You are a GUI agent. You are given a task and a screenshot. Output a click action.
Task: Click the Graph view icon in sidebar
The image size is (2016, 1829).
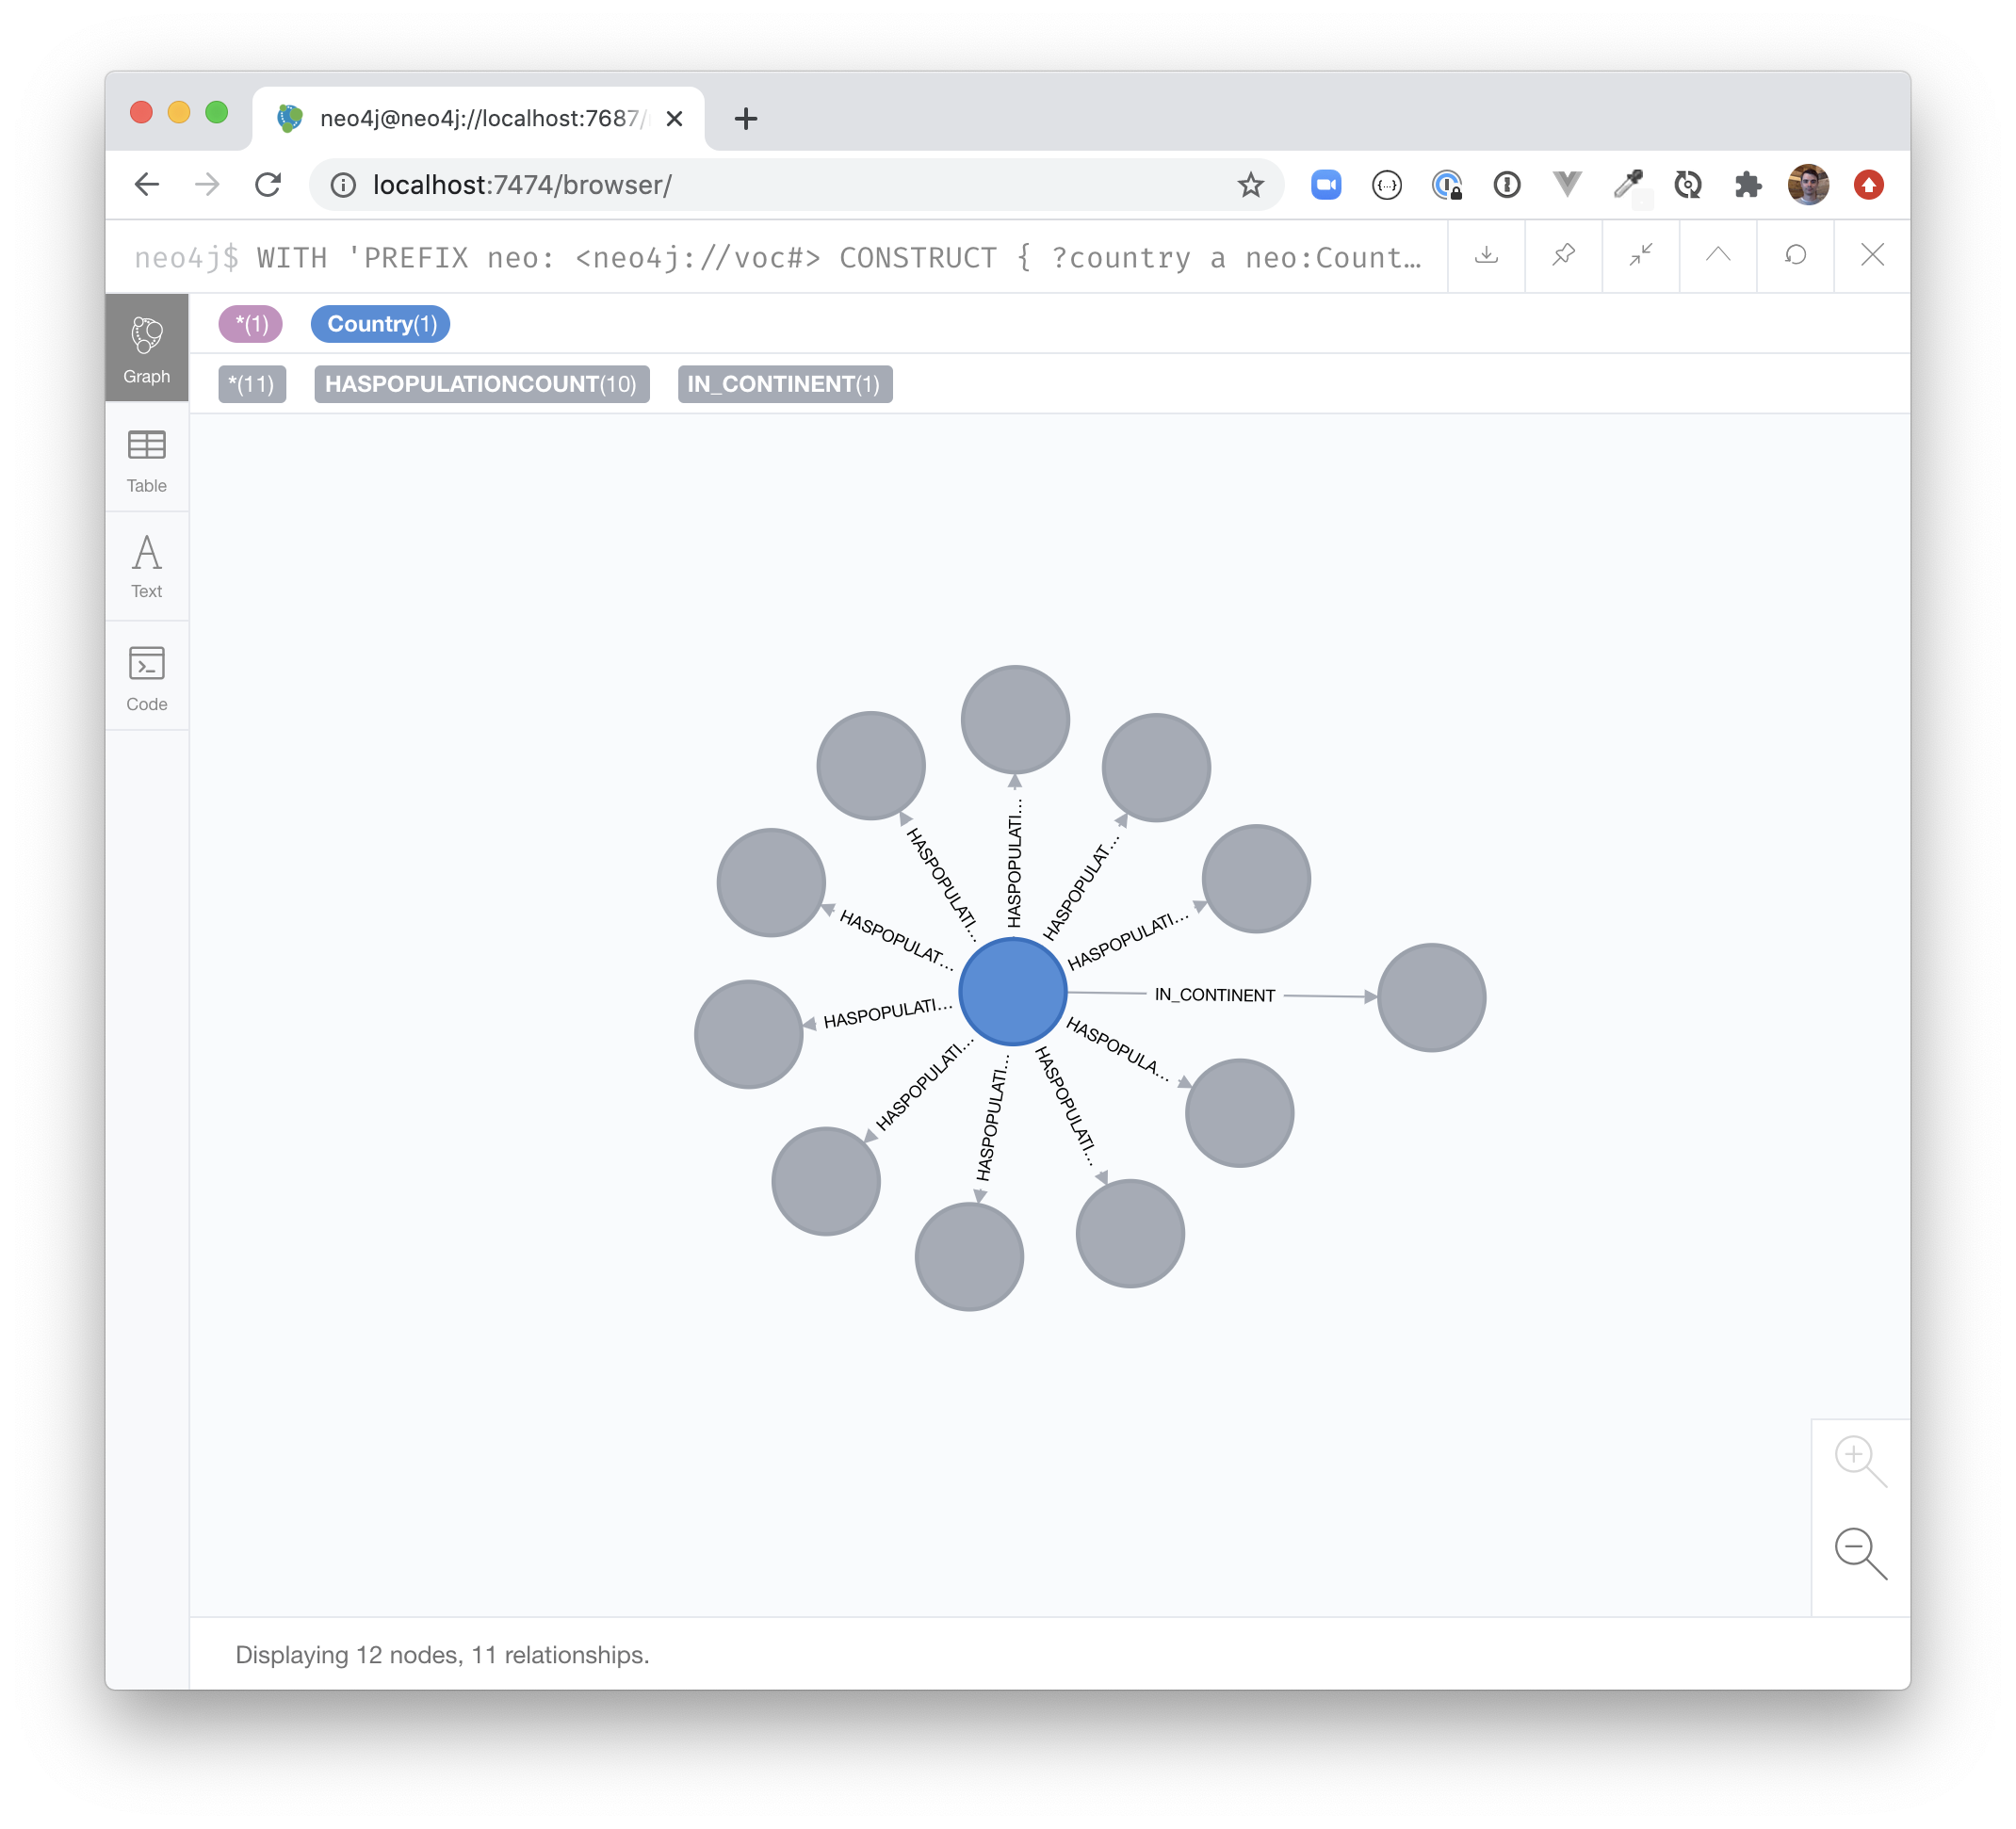click(148, 351)
